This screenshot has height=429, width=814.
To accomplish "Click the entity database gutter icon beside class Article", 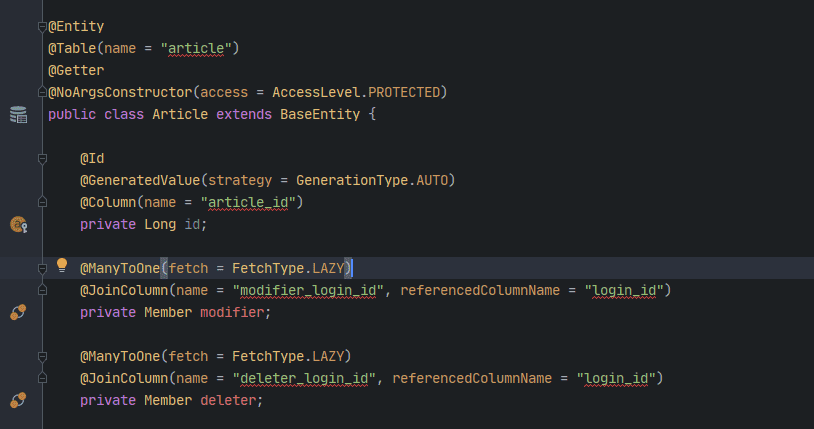I will tap(18, 115).
